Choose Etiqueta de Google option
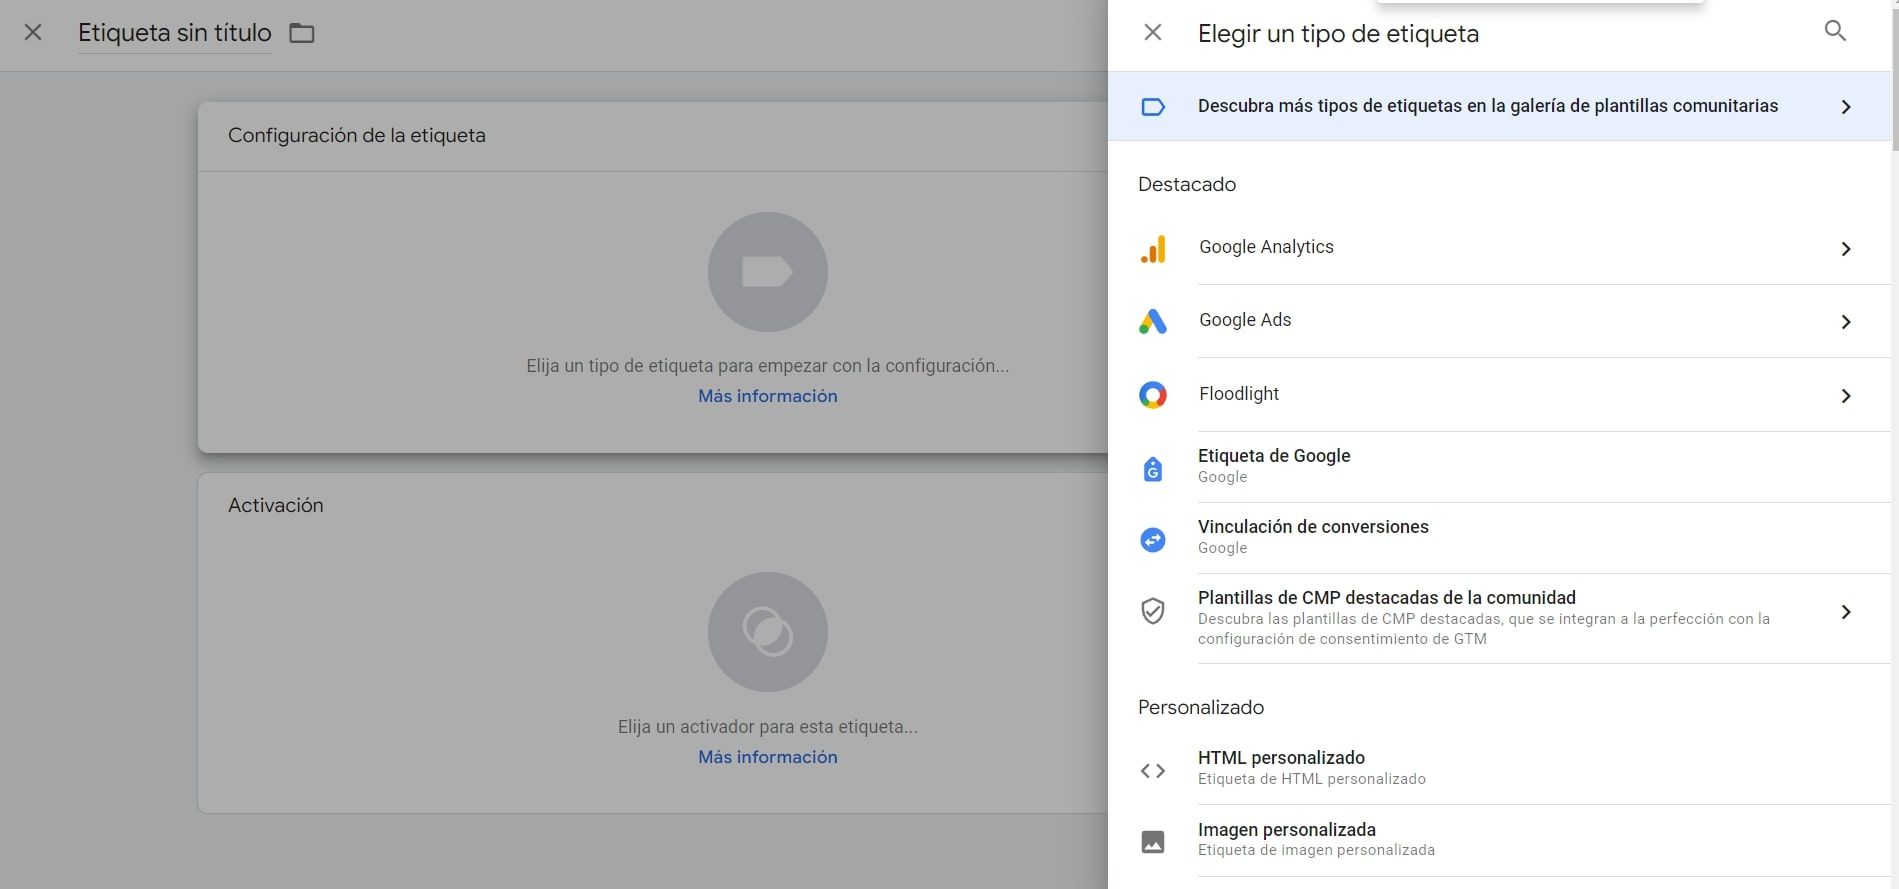This screenshot has height=889, width=1899. click(x=1499, y=467)
